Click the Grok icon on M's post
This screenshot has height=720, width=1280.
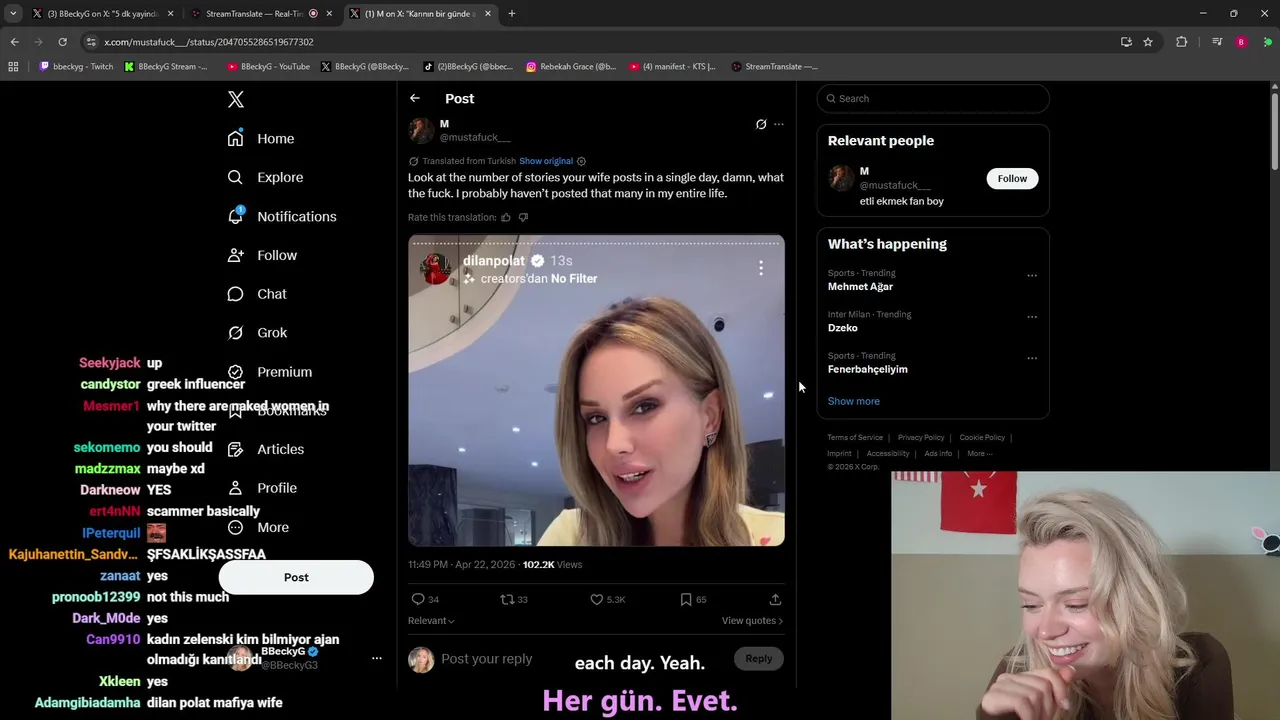pyautogui.click(x=761, y=124)
